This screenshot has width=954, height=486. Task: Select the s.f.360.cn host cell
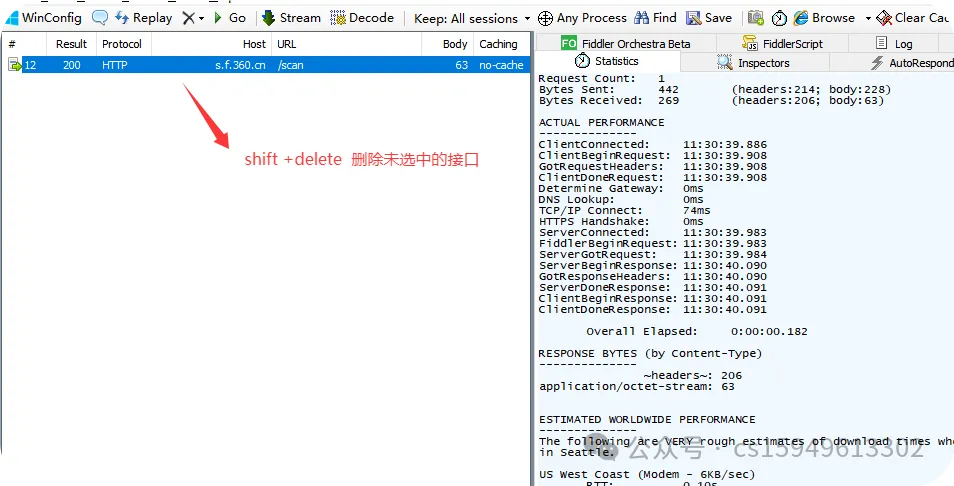tap(240, 65)
